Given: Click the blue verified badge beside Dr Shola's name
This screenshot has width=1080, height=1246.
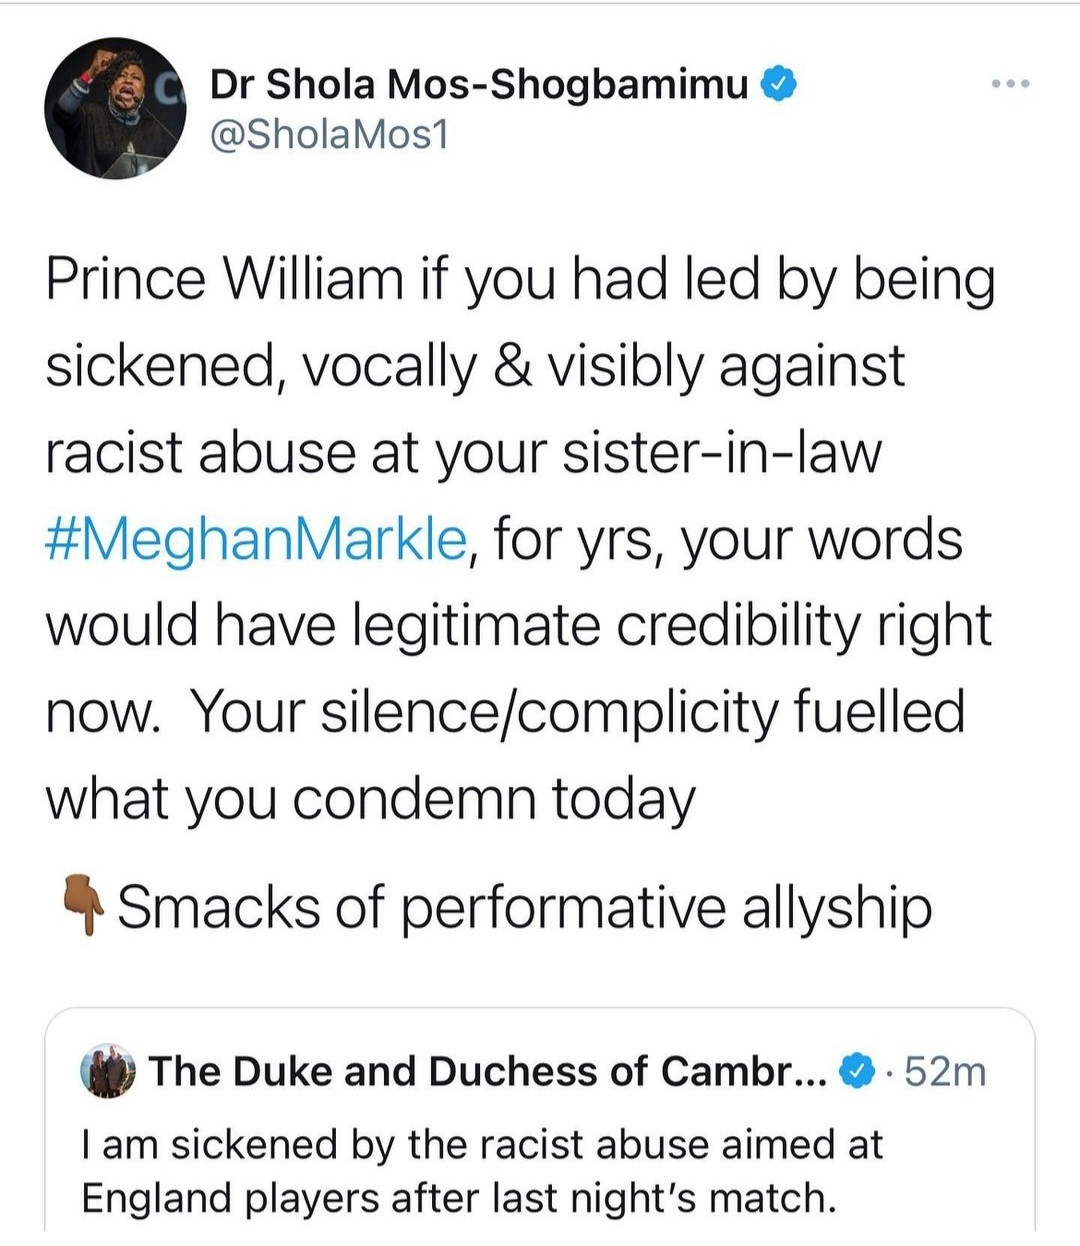Looking at the screenshot, I should point(780,85).
